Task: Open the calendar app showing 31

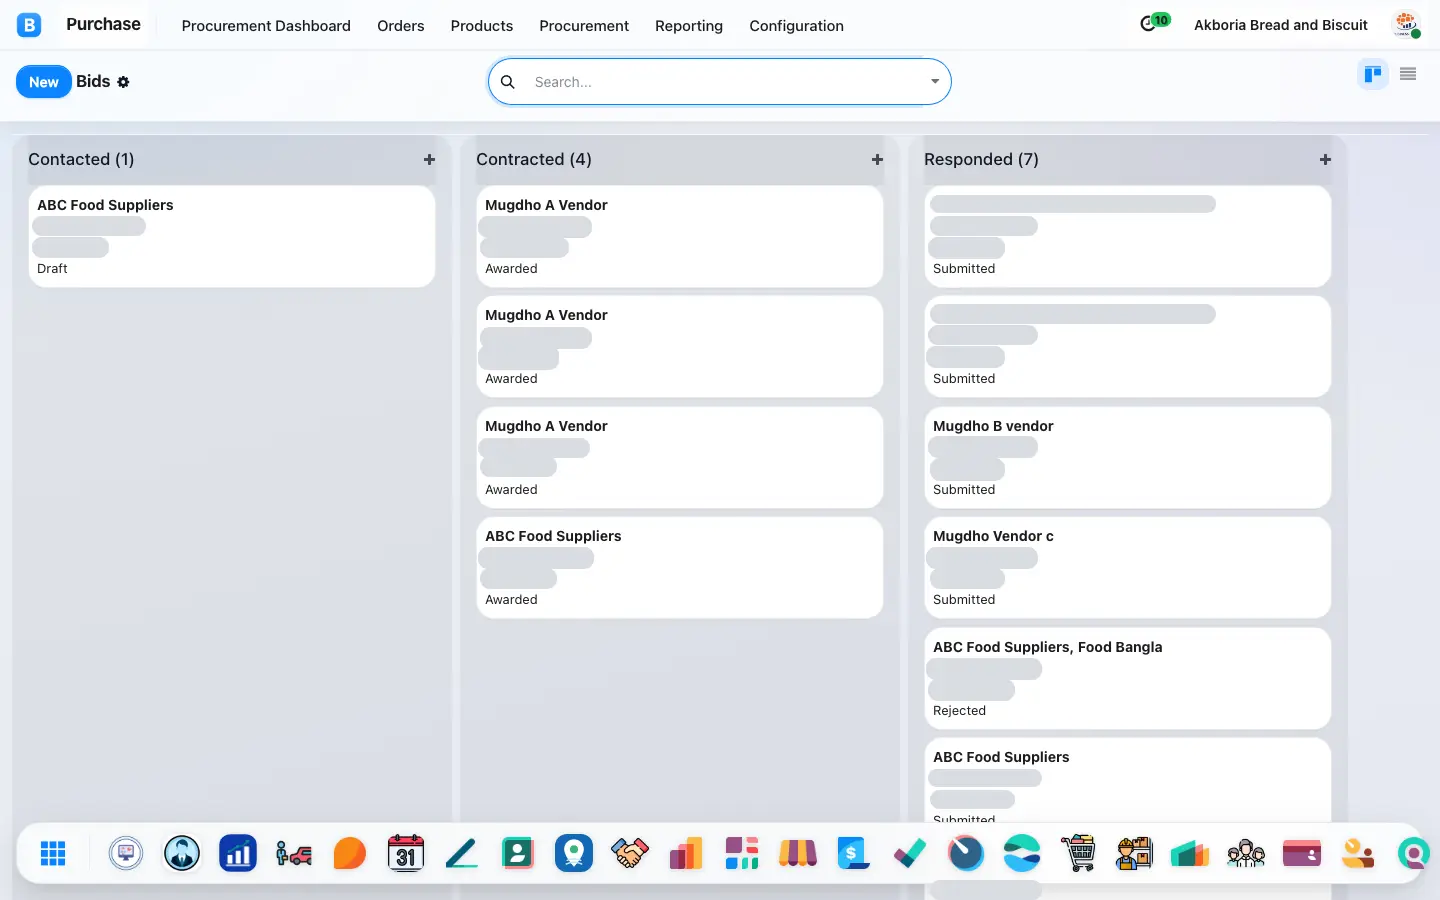Action: pos(405,853)
